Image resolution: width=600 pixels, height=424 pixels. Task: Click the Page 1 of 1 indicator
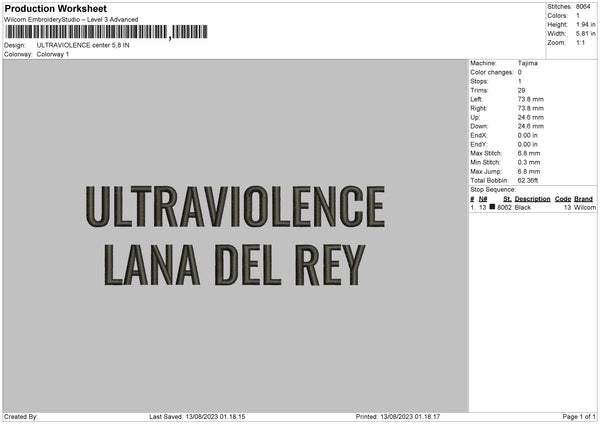pyautogui.click(x=579, y=417)
